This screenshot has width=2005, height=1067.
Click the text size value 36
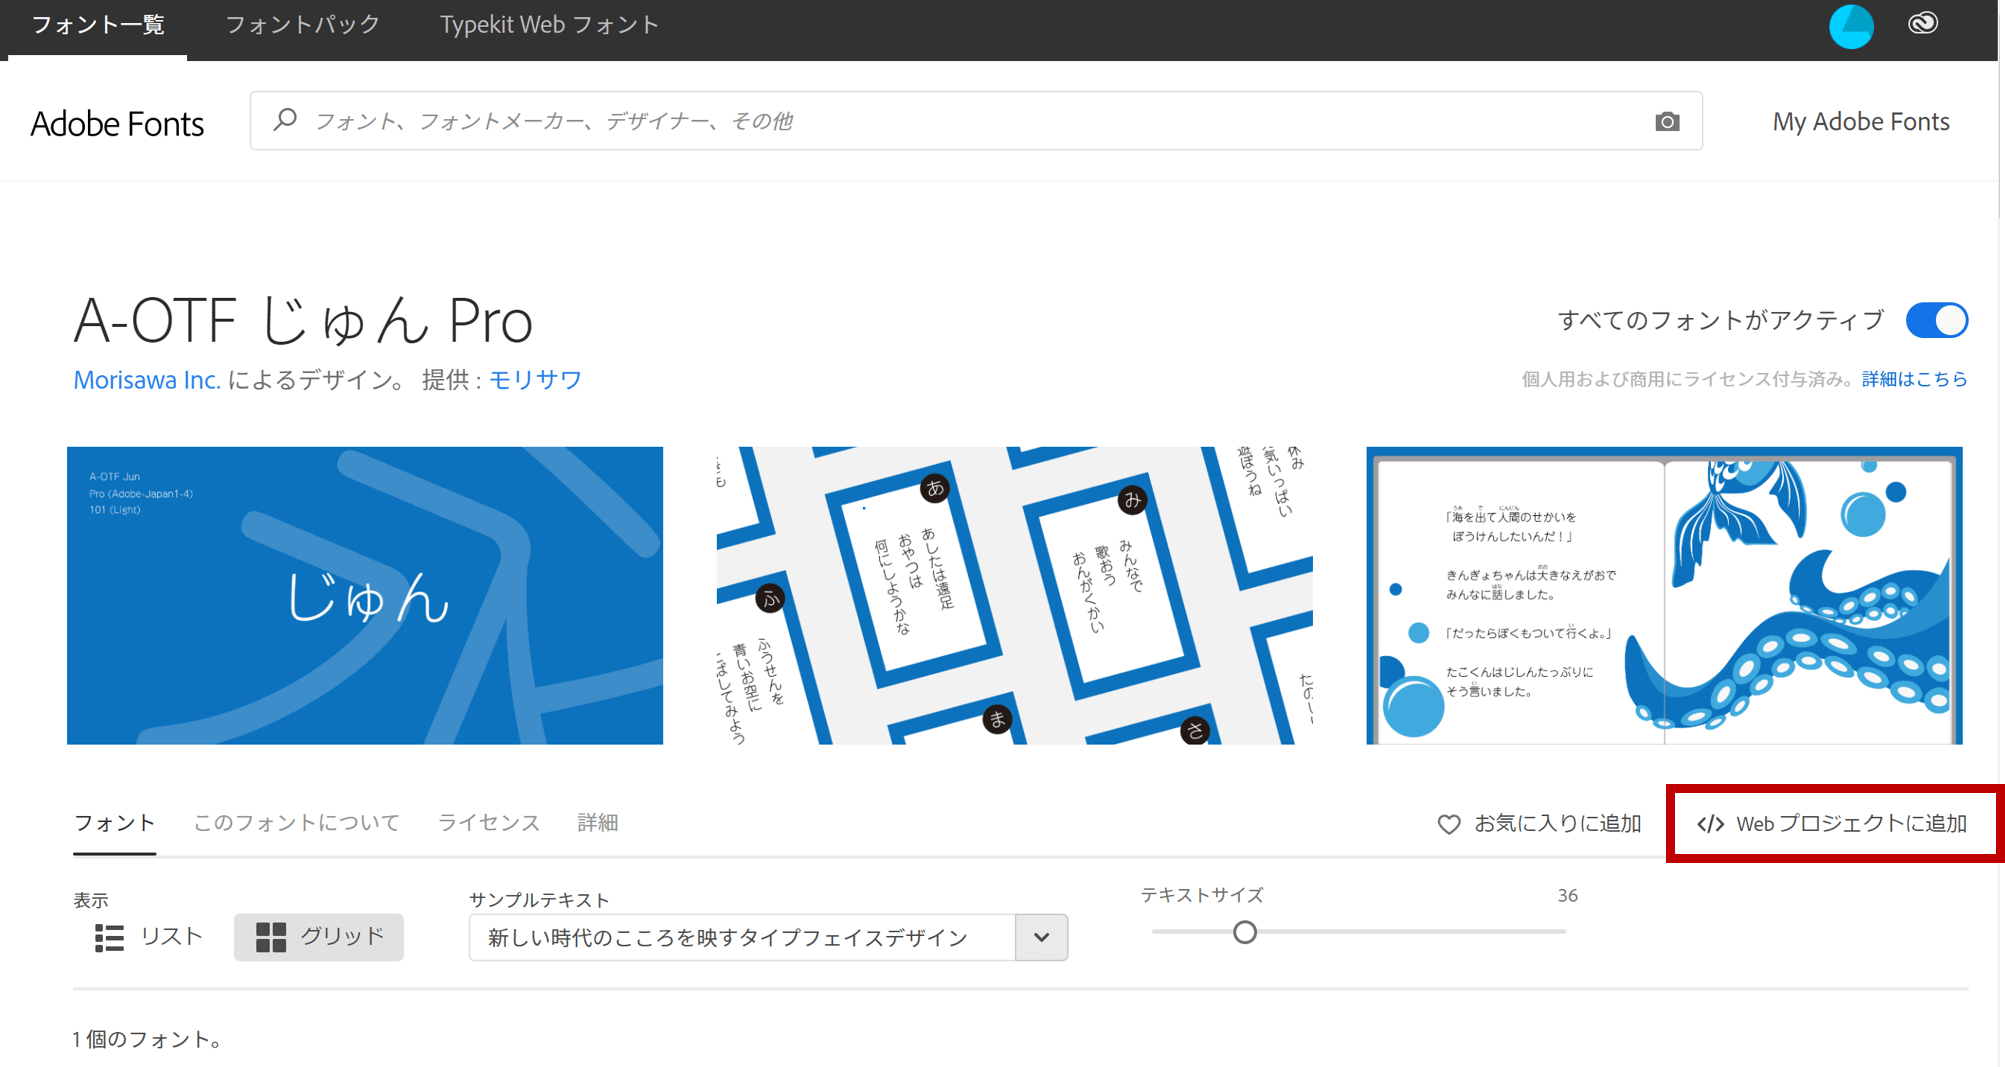click(1567, 895)
